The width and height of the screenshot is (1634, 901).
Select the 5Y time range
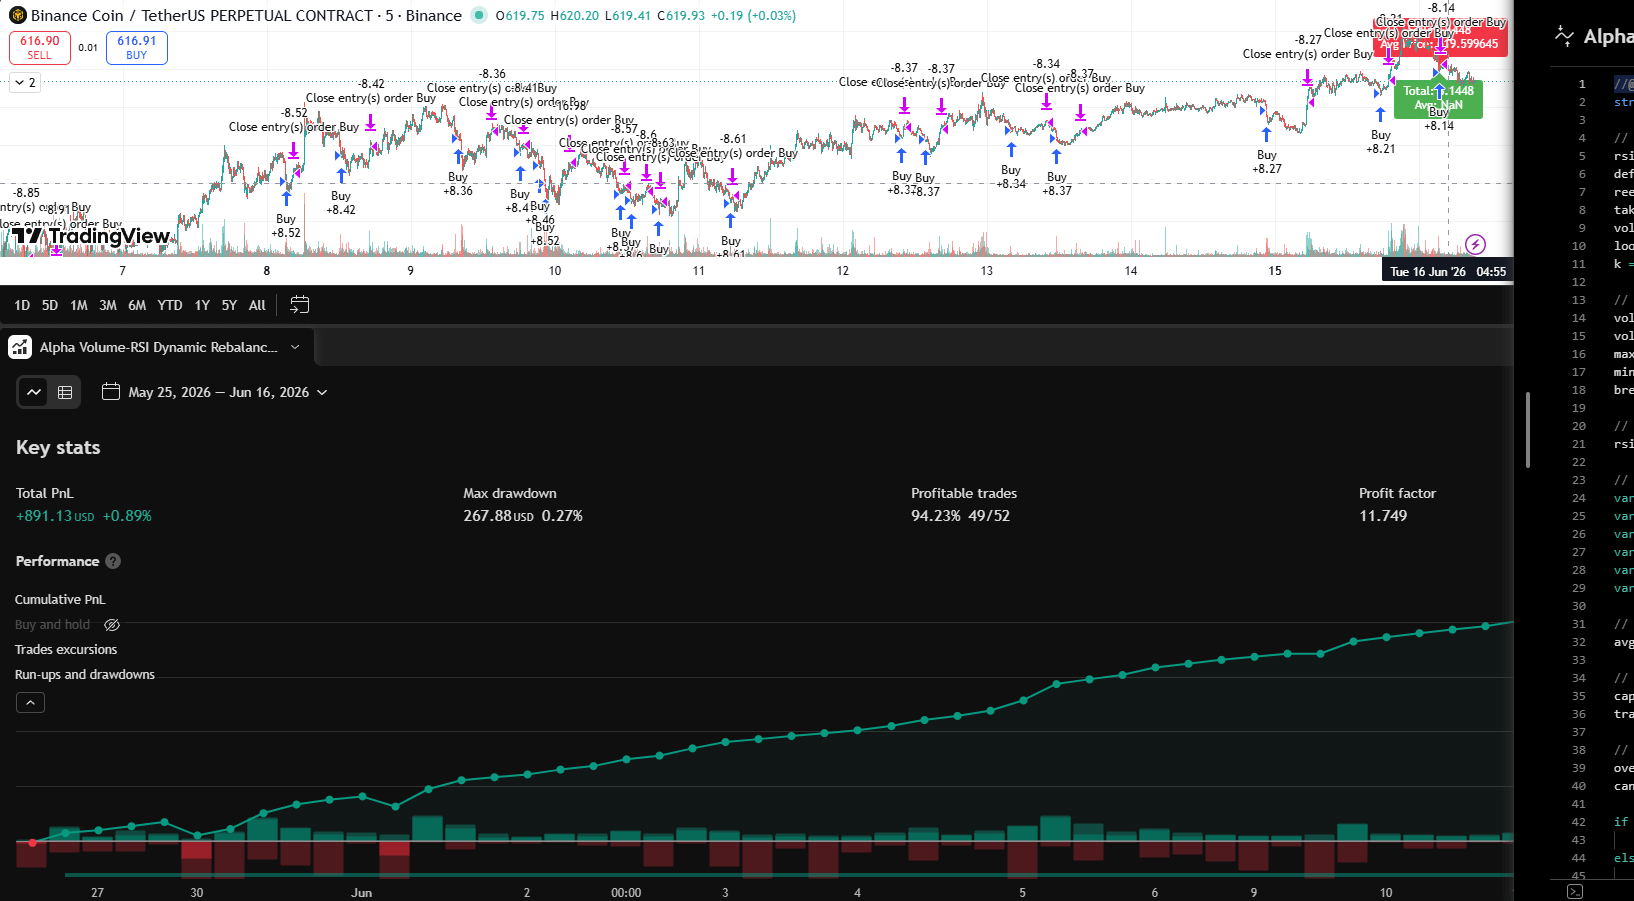[229, 305]
